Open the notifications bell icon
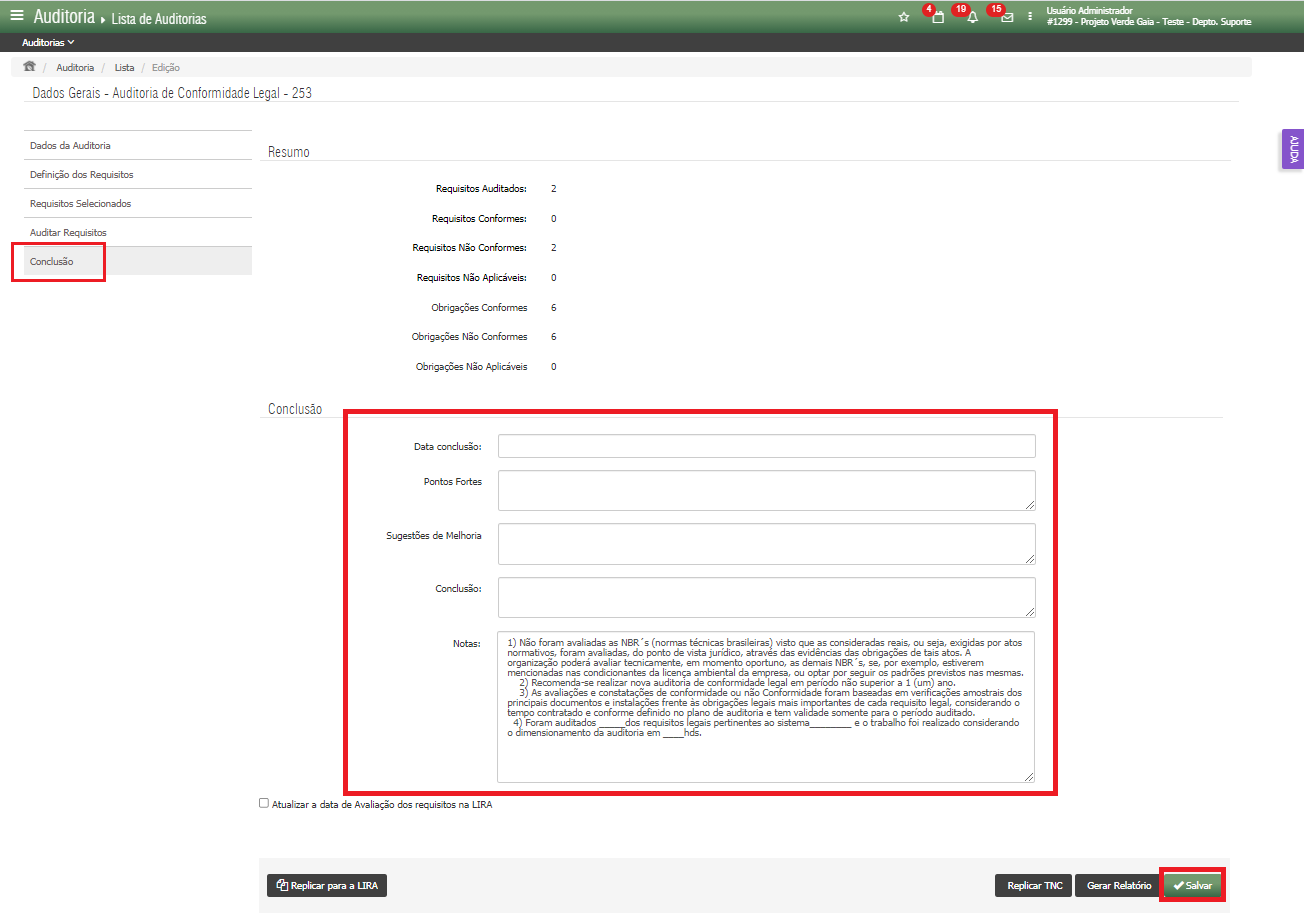 tap(972, 17)
